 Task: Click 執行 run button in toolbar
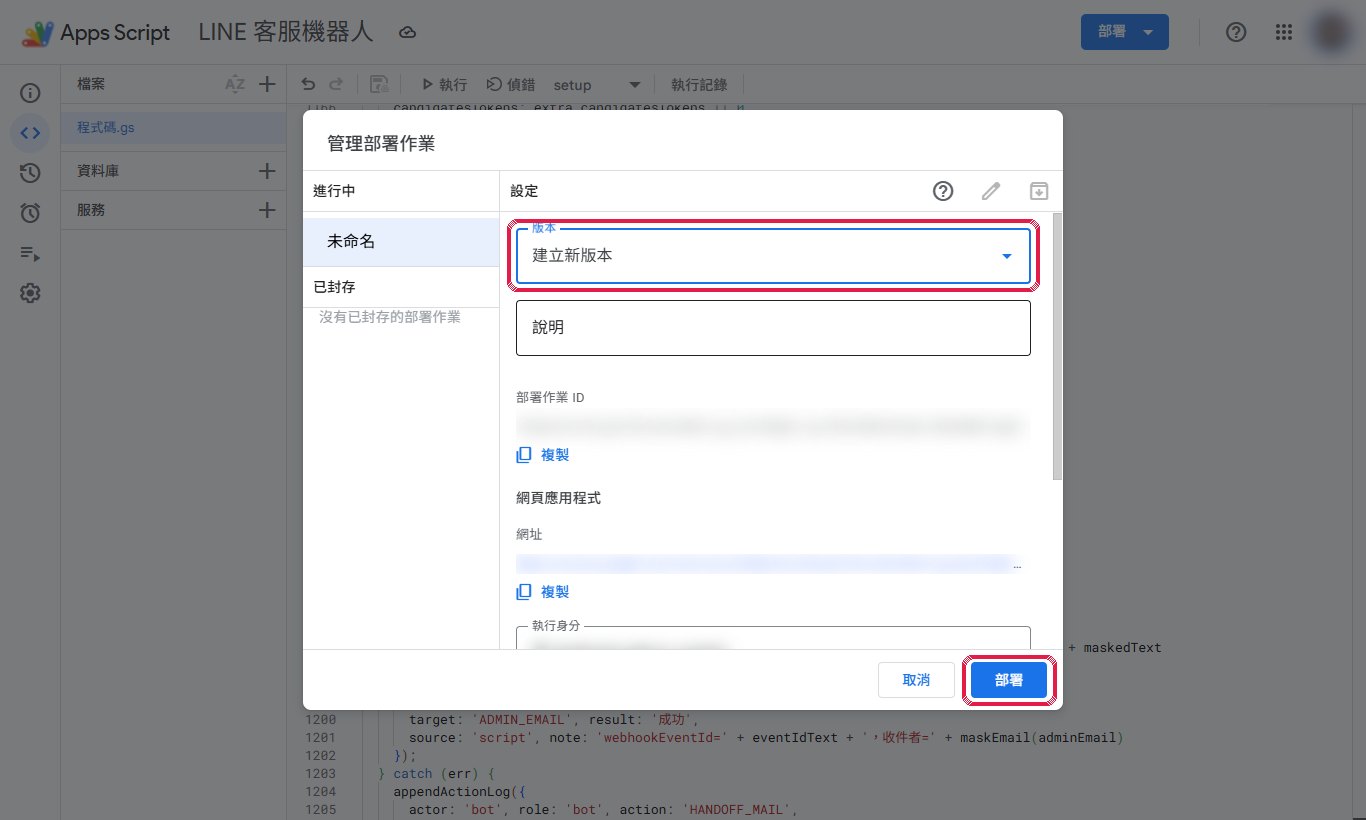pos(444,85)
